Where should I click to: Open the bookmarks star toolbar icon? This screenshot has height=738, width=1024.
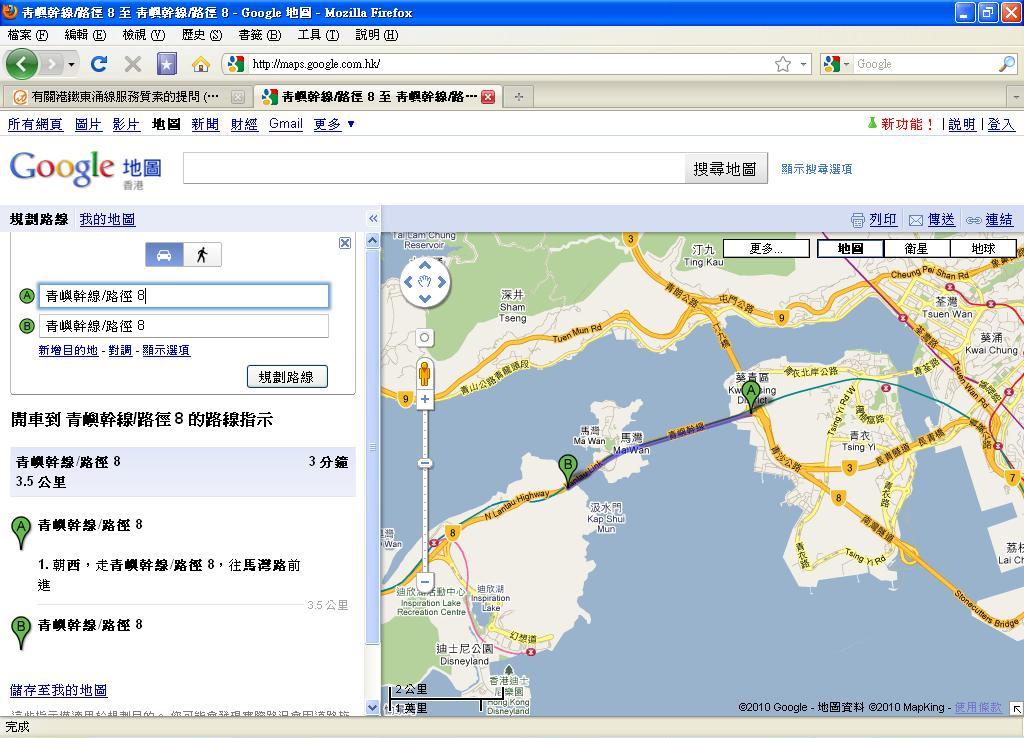[x=167, y=63]
